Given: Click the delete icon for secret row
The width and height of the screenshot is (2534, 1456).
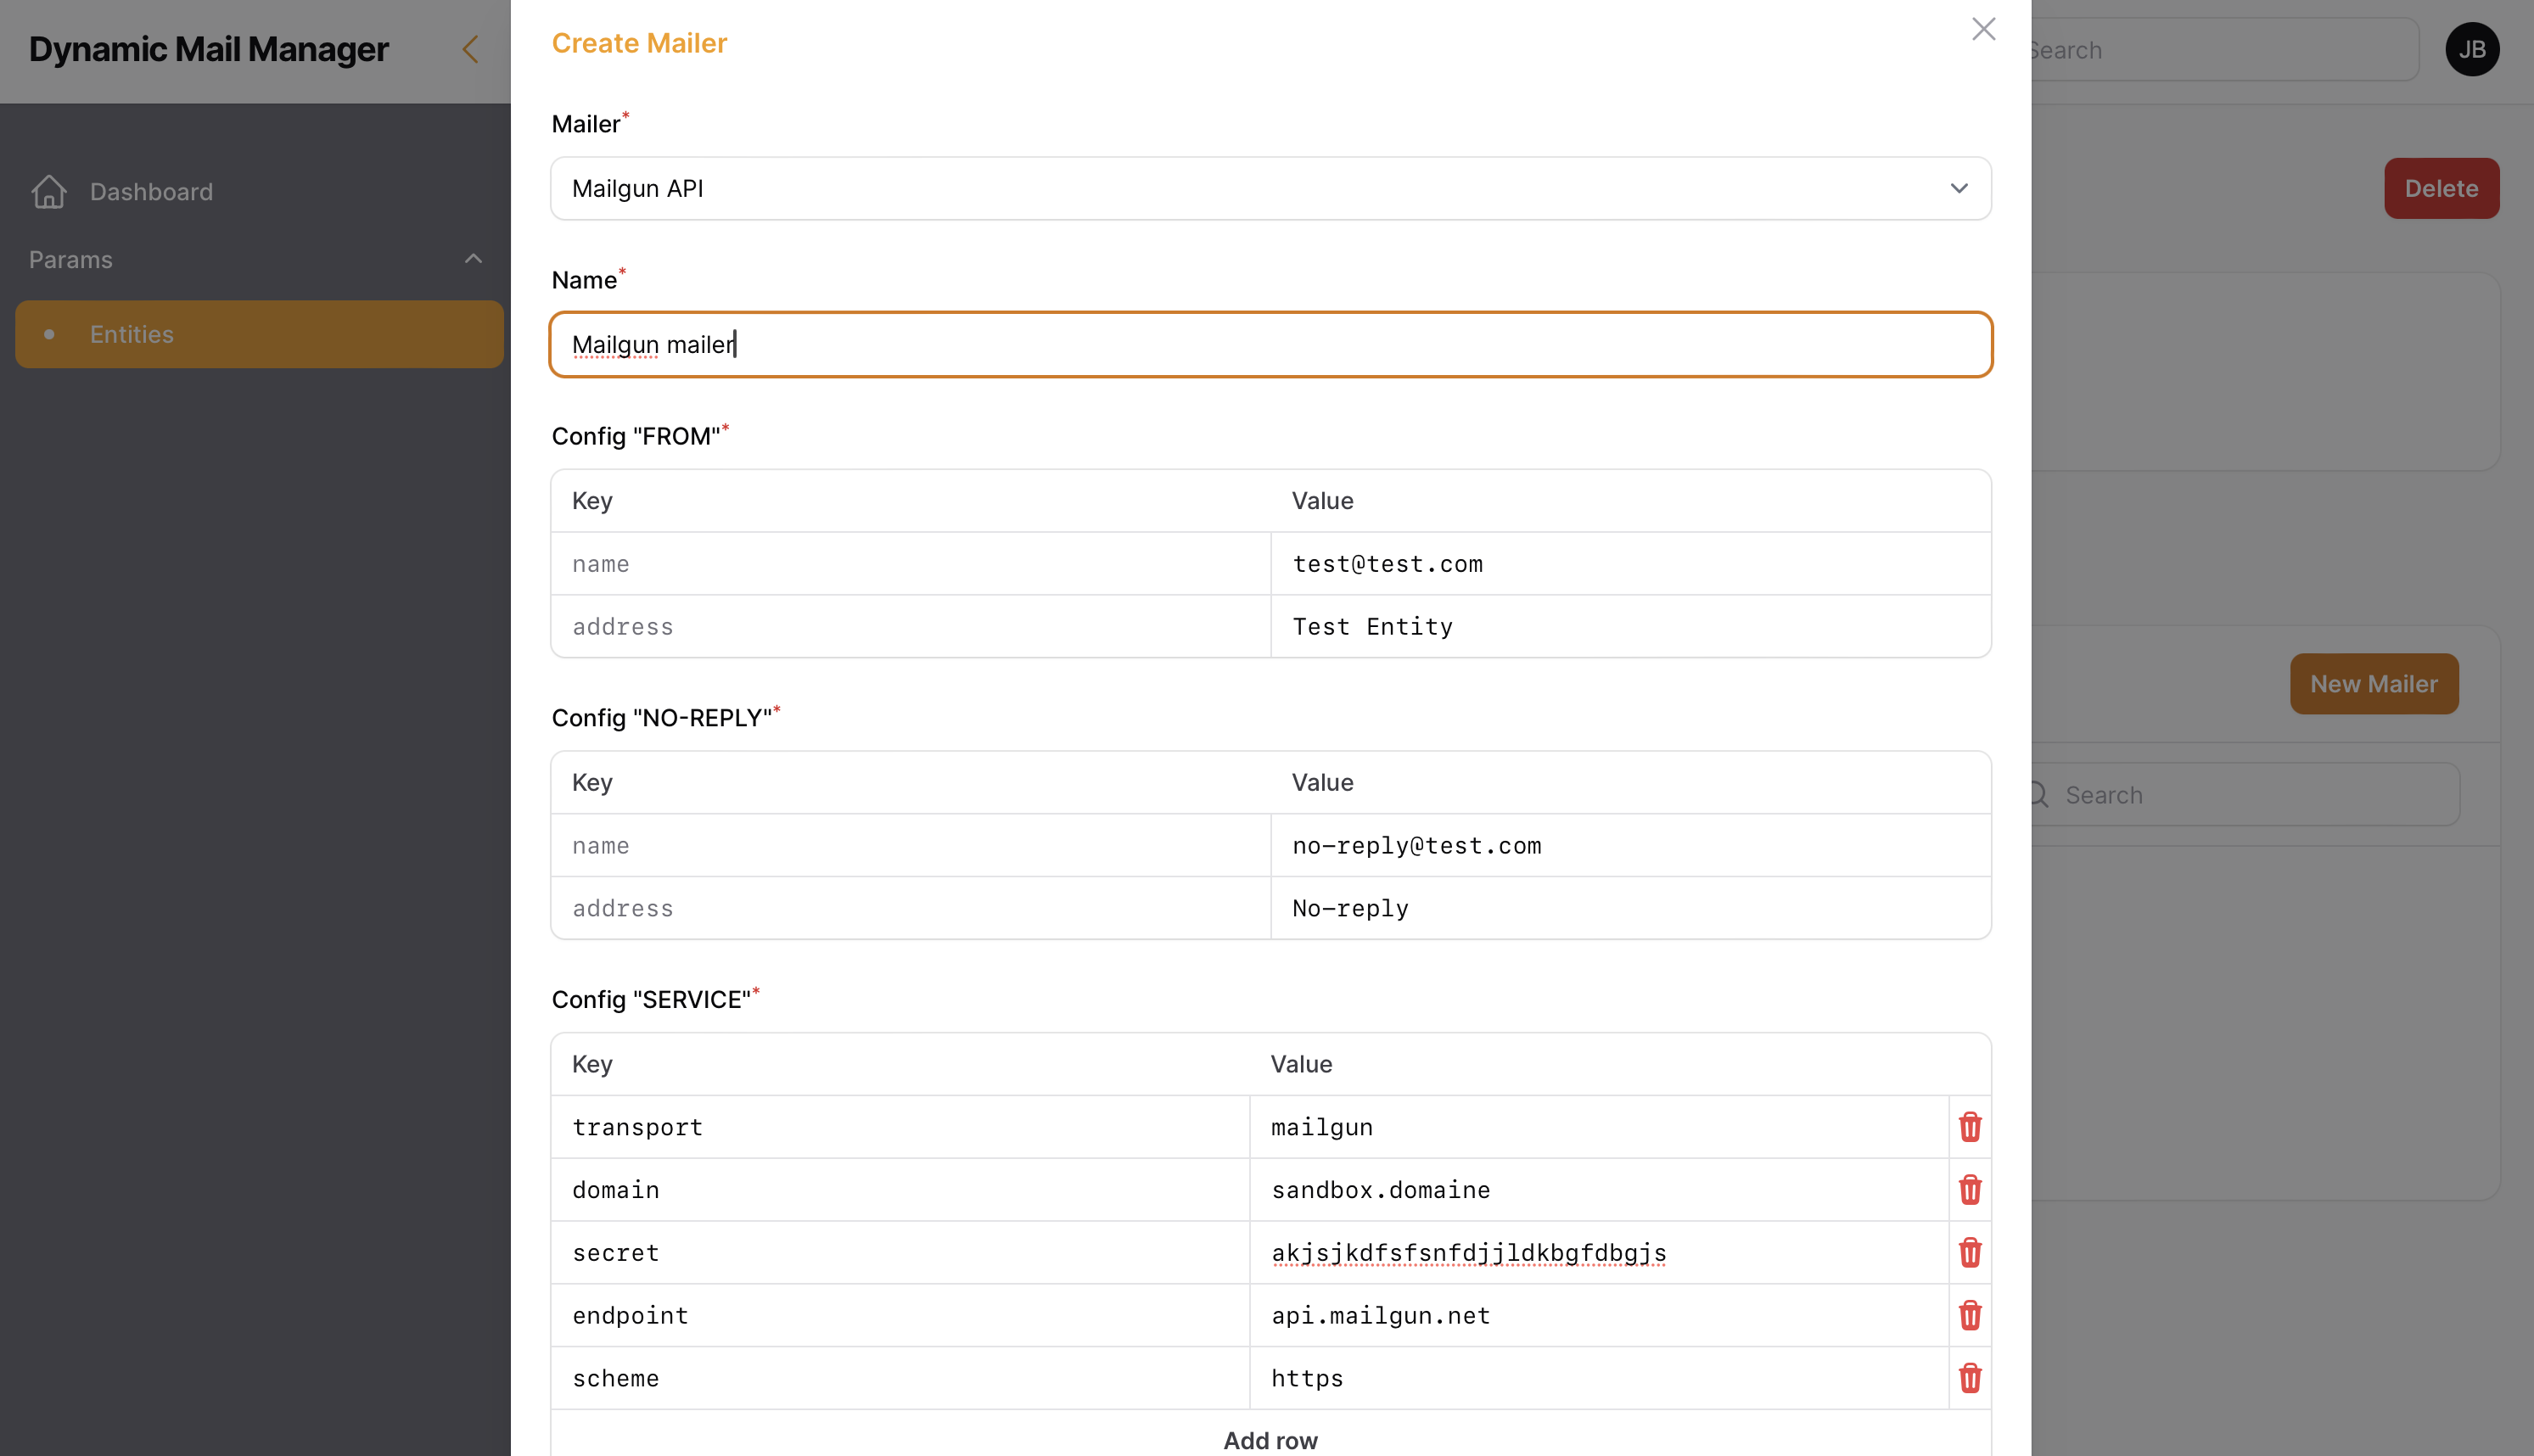Looking at the screenshot, I should (1968, 1251).
